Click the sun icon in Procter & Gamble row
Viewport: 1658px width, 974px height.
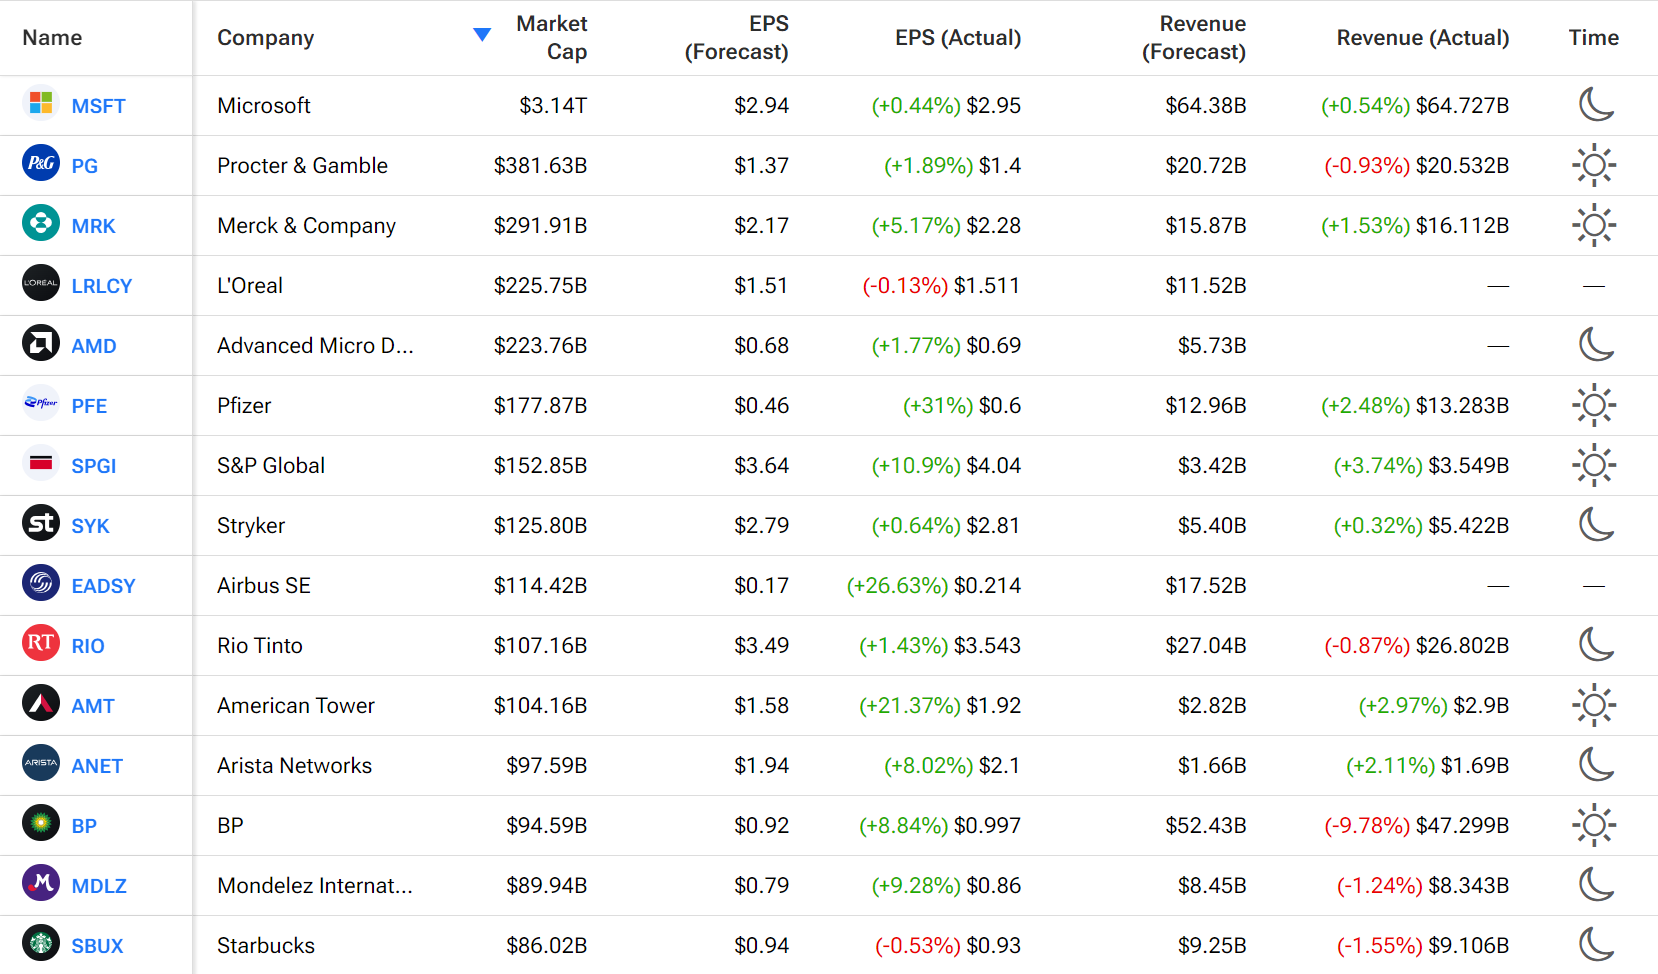coord(1594,165)
